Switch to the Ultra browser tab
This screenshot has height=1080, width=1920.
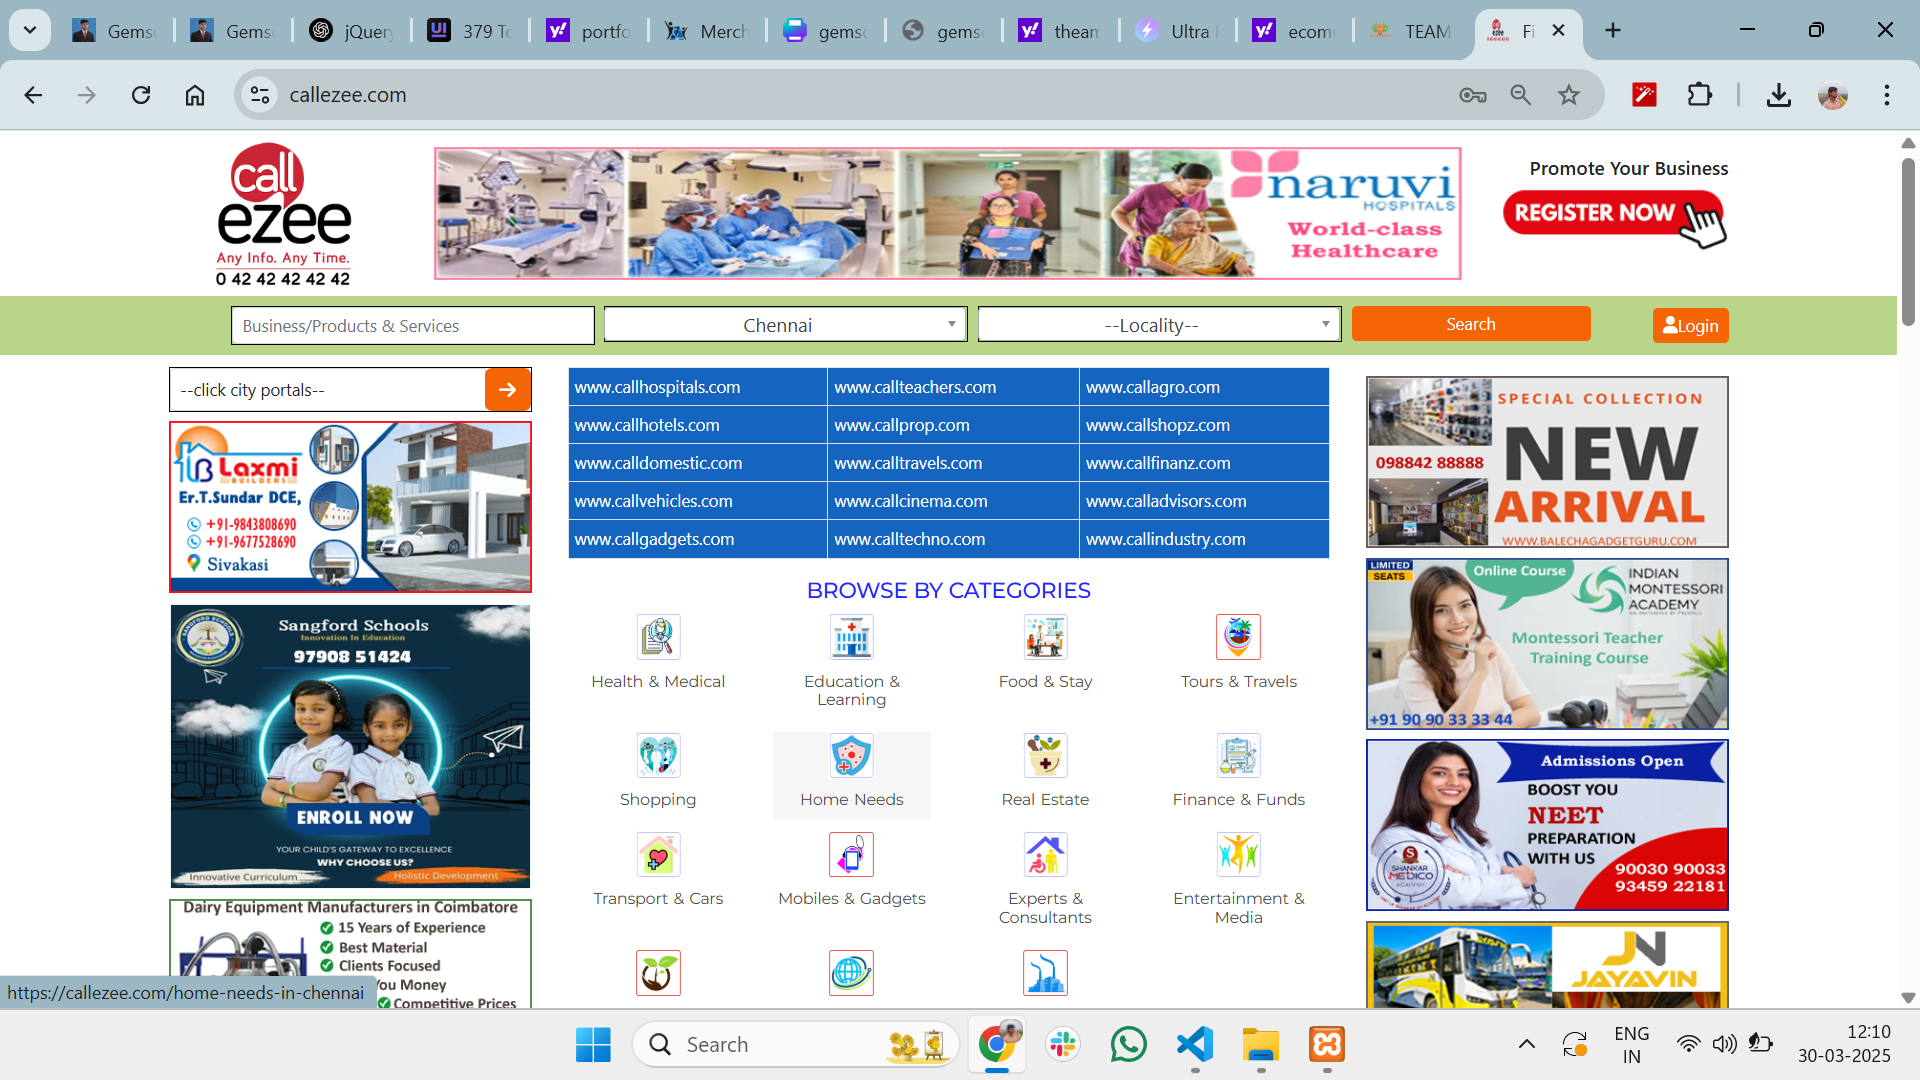click(x=1179, y=31)
